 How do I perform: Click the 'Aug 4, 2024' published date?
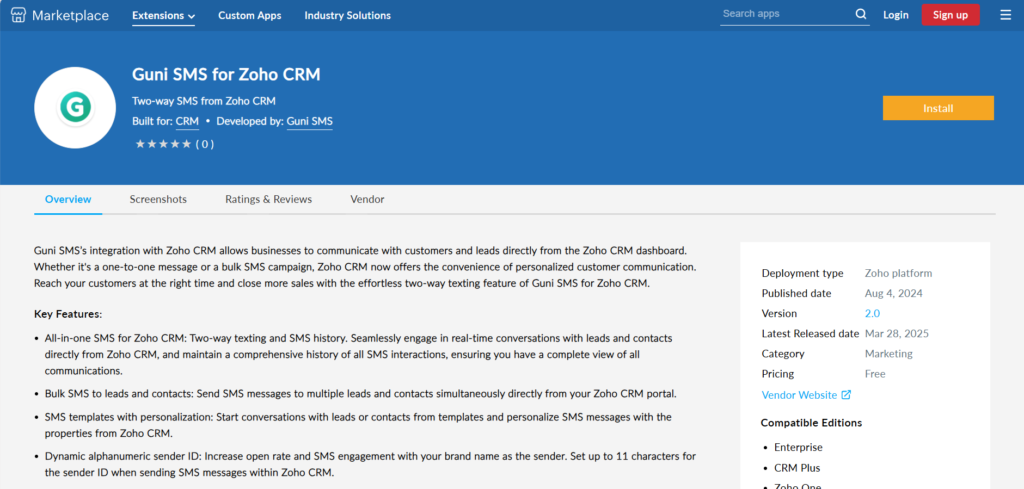pos(893,294)
